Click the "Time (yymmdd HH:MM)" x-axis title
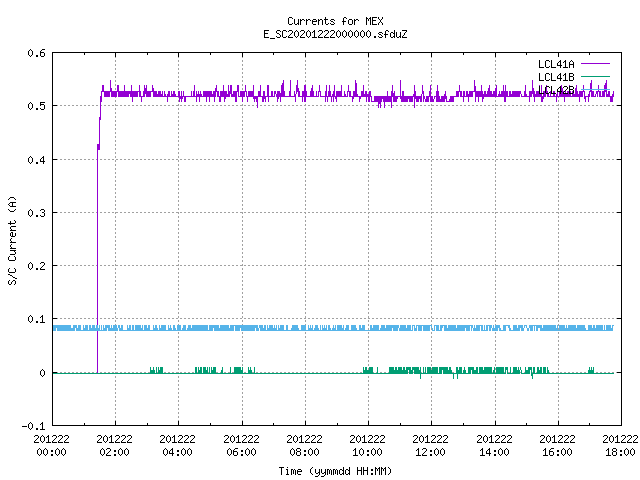Screen dimensions: 640x480 (335, 471)
